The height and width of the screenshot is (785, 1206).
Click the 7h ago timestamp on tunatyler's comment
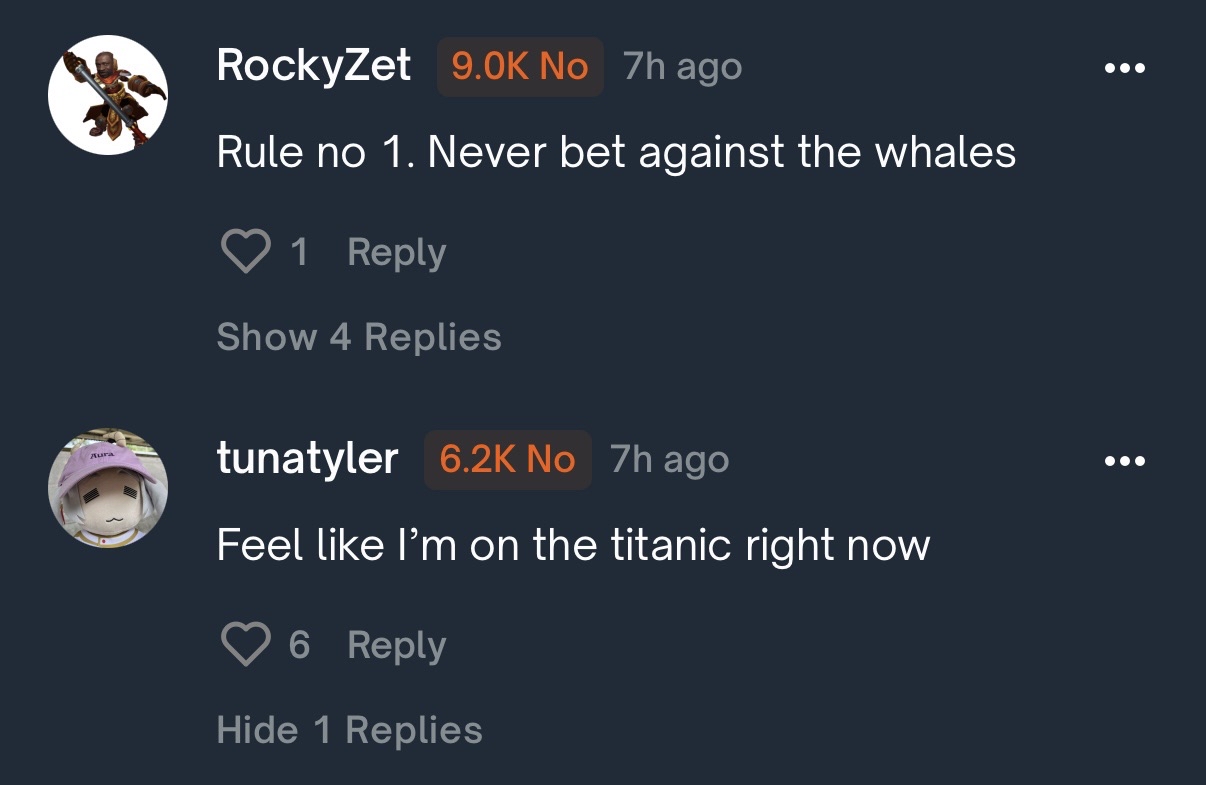(x=670, y=461)
